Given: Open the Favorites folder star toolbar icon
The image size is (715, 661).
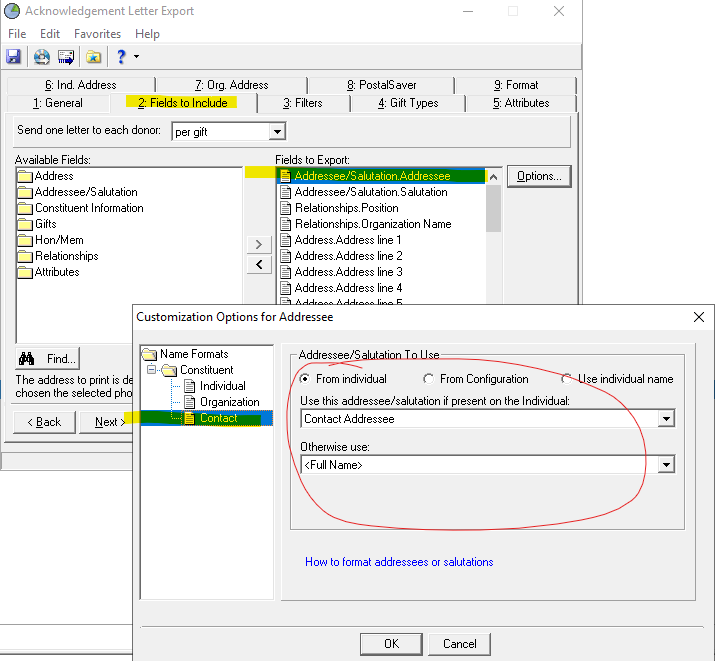Looking at the screenshot, I should point(93,57).
